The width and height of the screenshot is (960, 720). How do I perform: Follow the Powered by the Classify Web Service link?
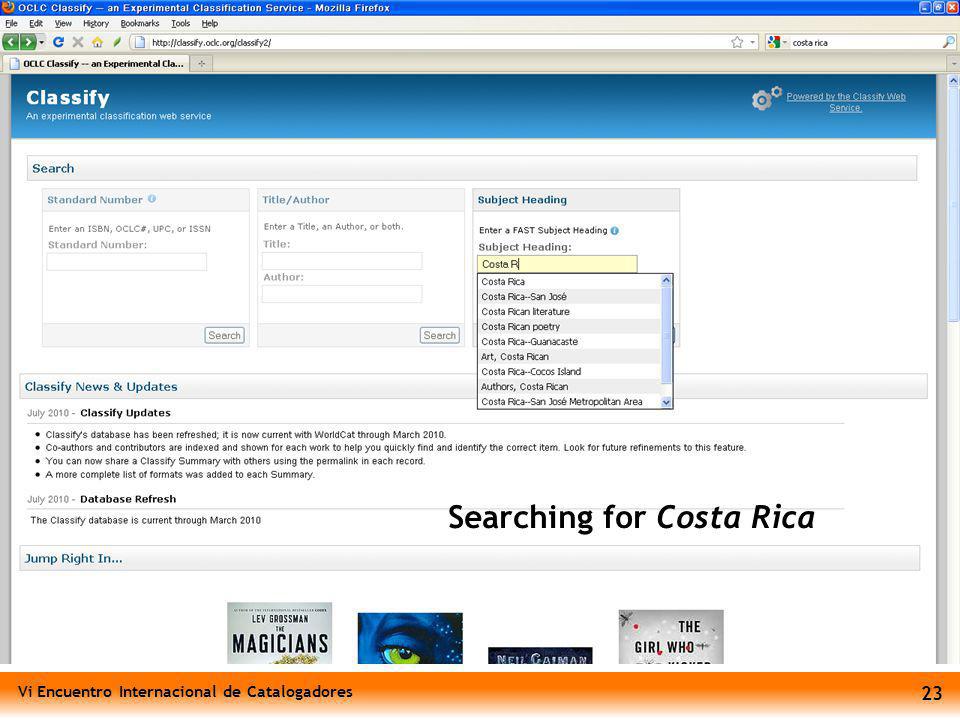coord(846,102)
